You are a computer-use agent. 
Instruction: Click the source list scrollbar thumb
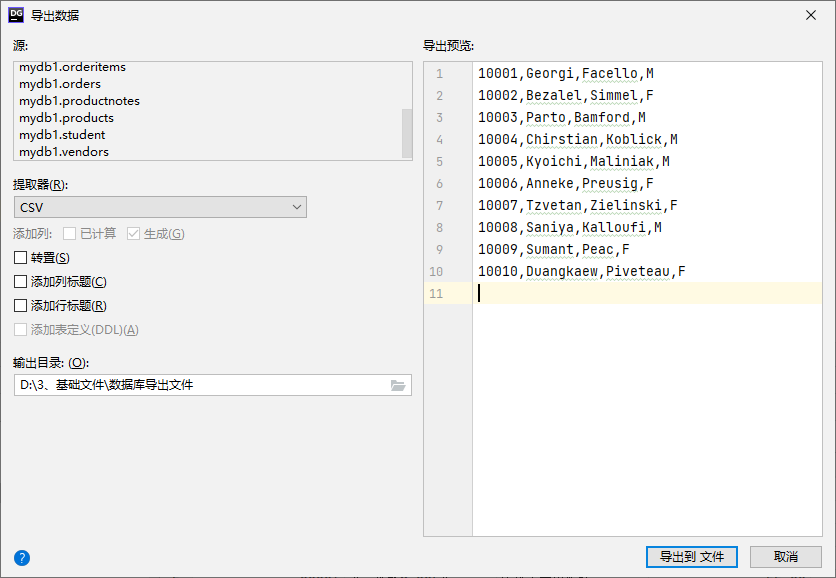click(x=407, y=133)
